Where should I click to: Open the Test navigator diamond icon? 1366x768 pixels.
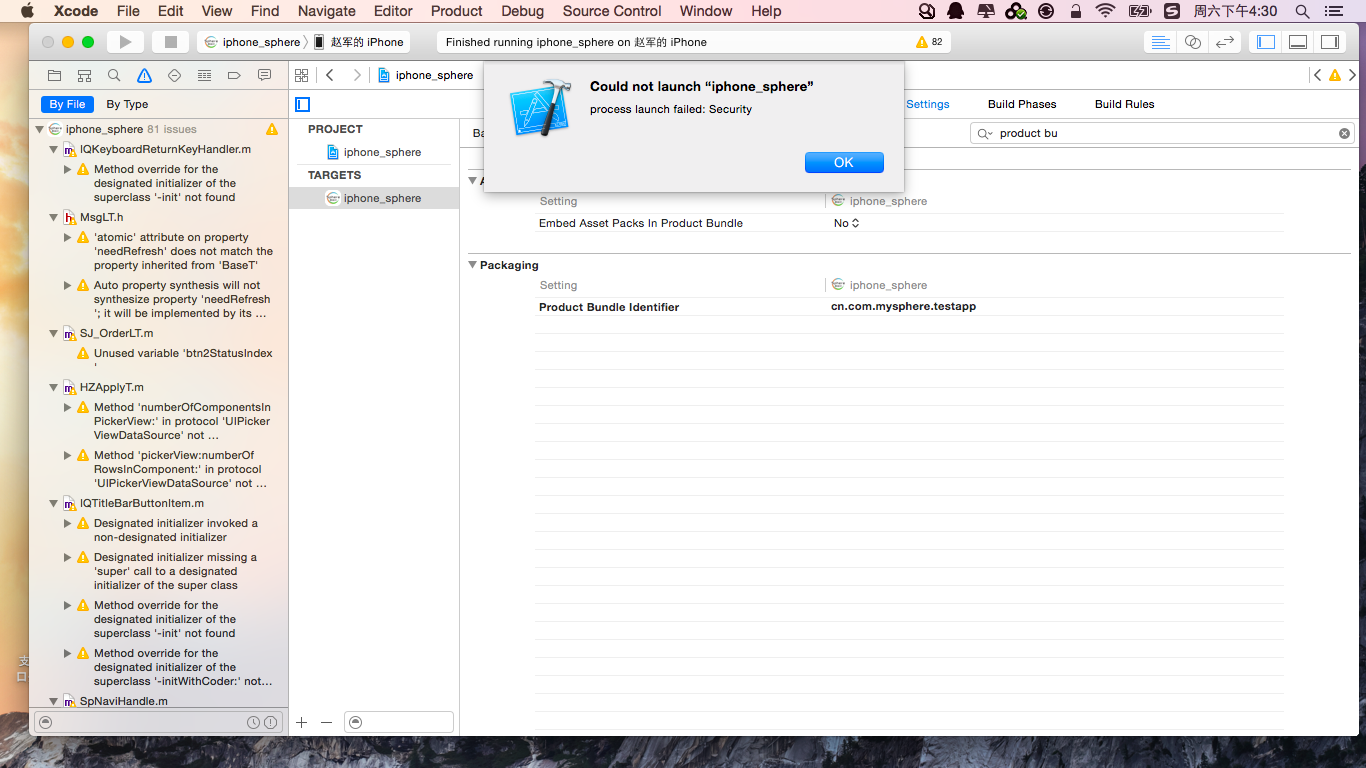click(174, 75)
